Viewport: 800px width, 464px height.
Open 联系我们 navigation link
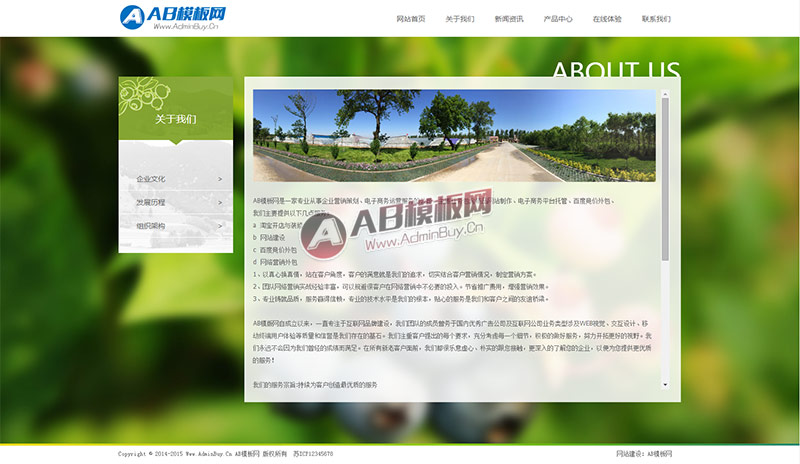(x=656, y=19)
